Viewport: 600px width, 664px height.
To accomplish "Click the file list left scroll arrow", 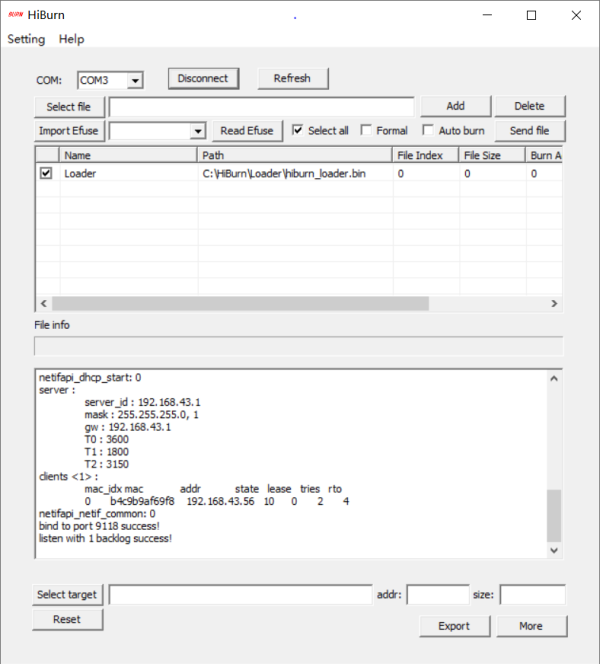I will tap(43, 303).
